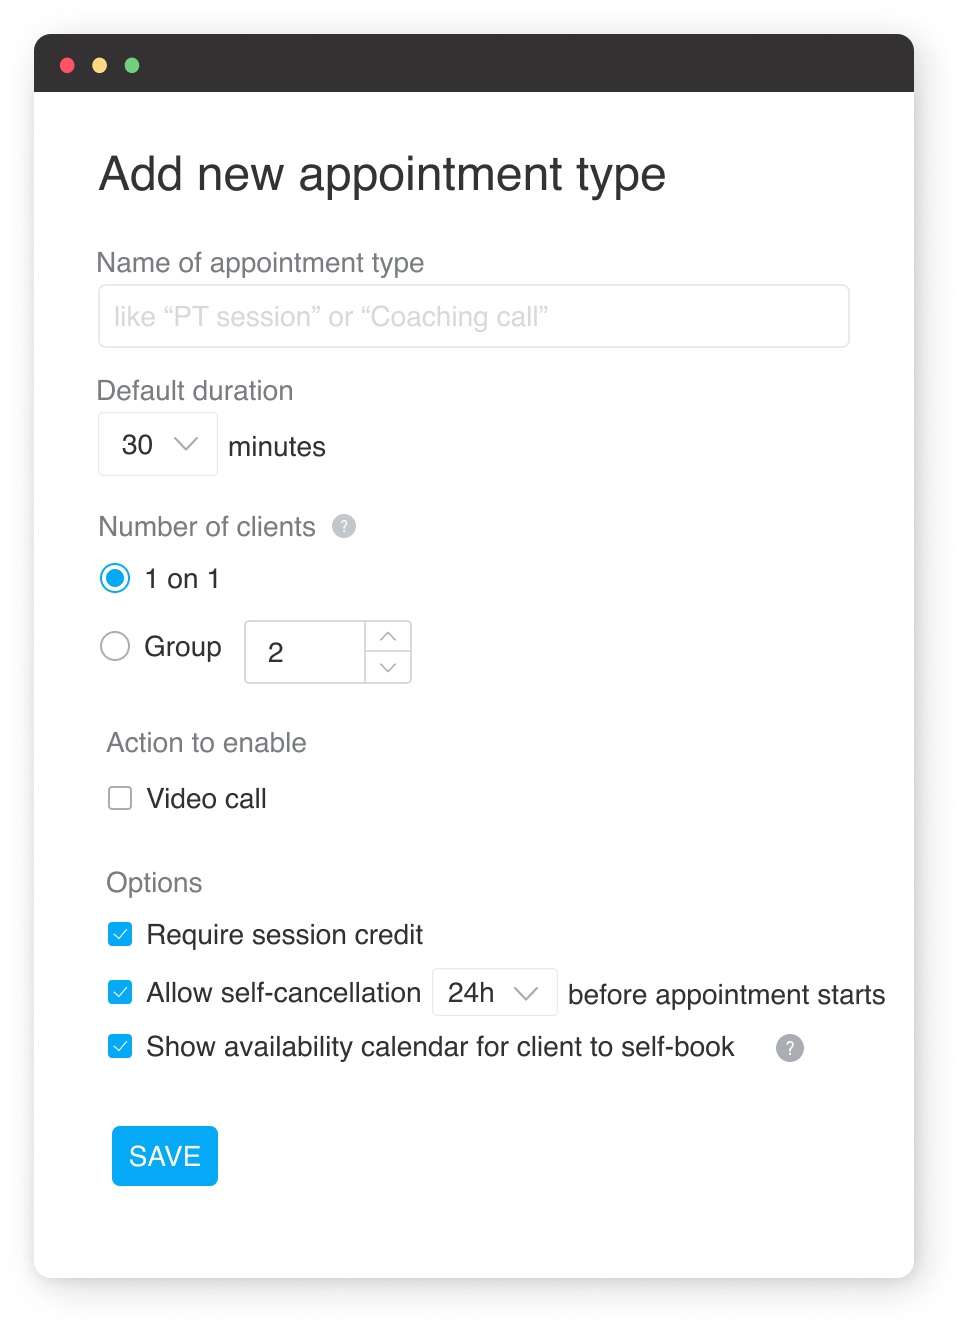Click the chevron inside the 24h dropdown
This screenshot has height=1328, width=964.
click(528, 992)
